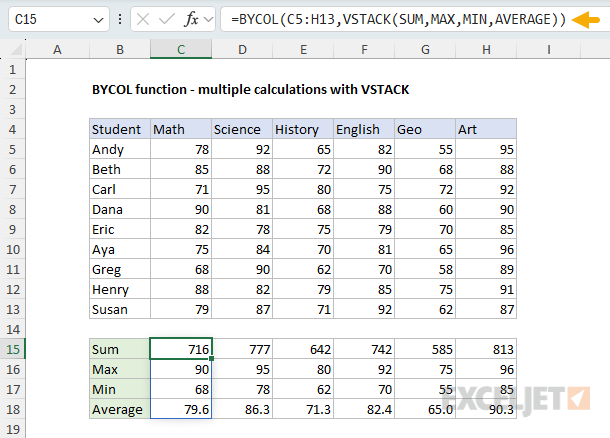Image resolution: width=610 pixels, height=438 pixels.
Task: Select History sum cell 642
Action: 303,349
